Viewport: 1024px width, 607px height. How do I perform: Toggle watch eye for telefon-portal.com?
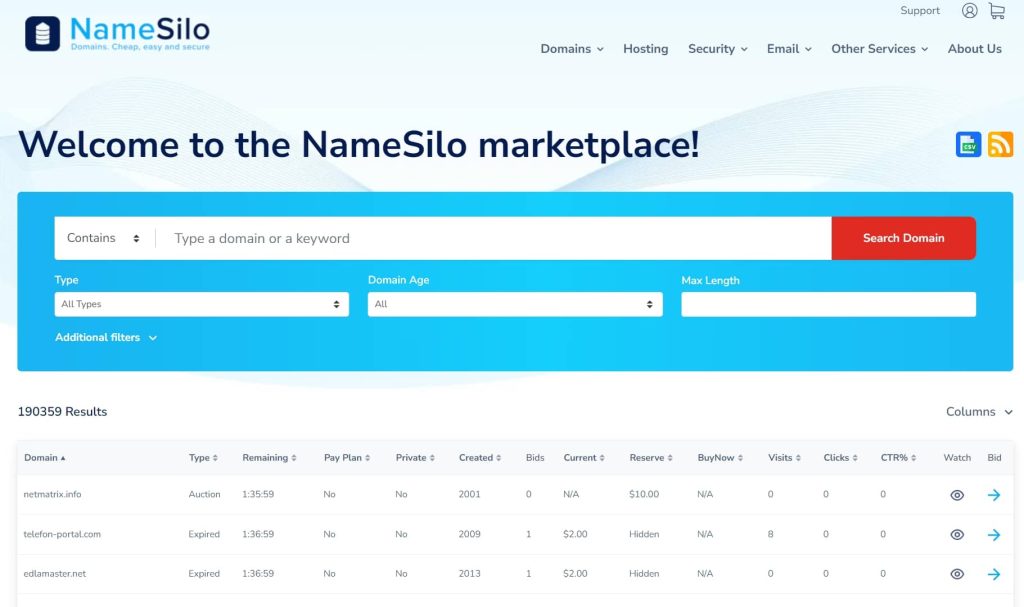coord(957,535)
